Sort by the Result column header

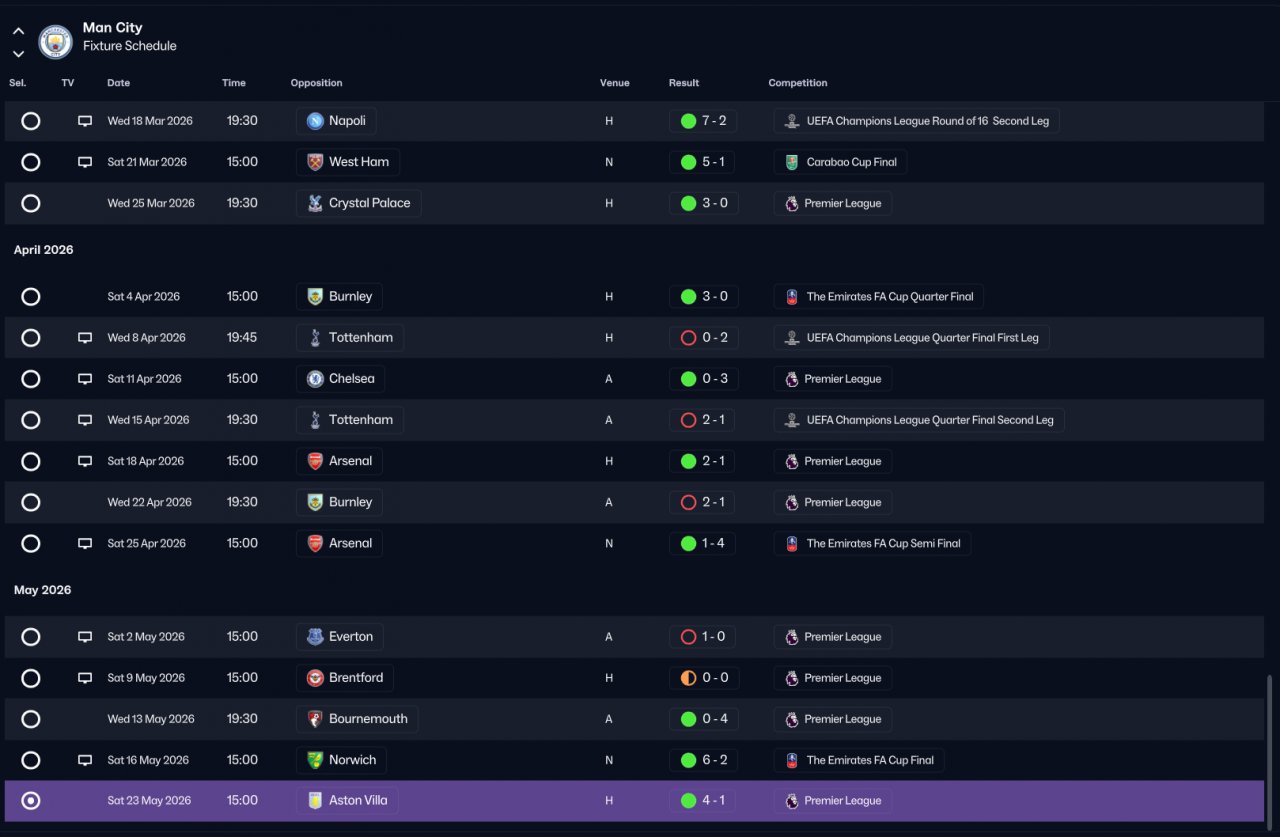point(684,83)
